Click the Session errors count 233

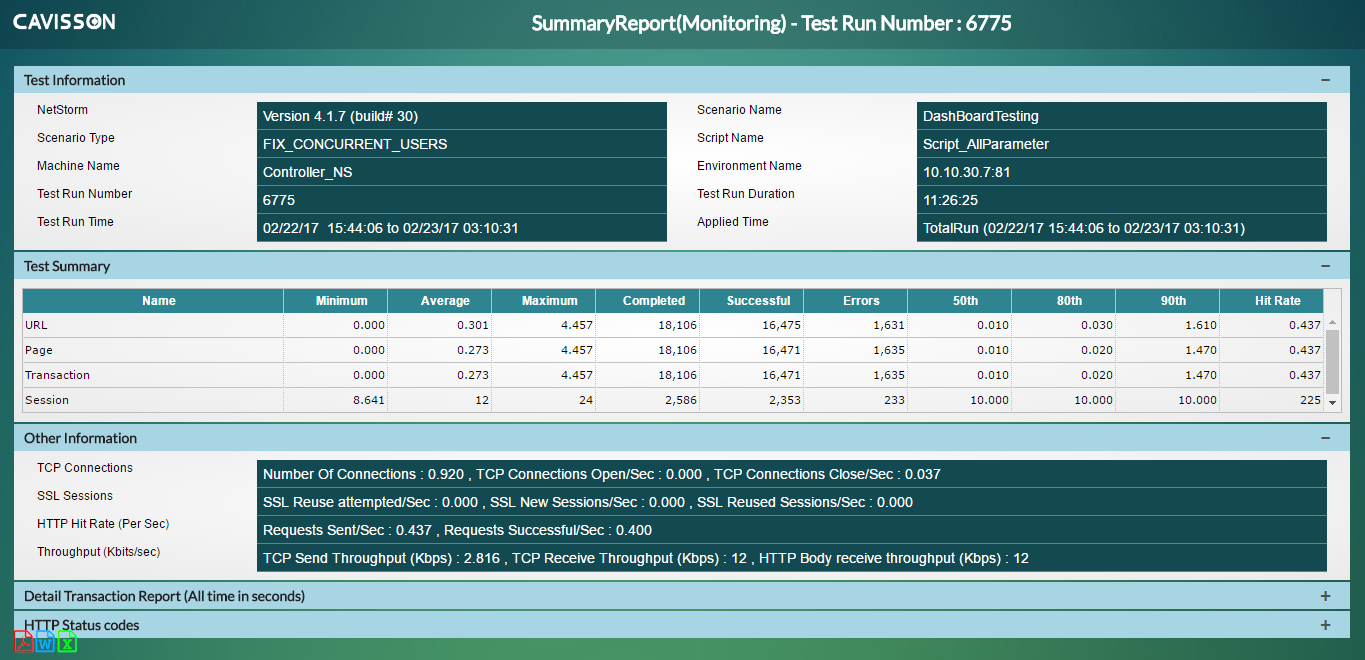pyautogui.click(x=895, y=400)
